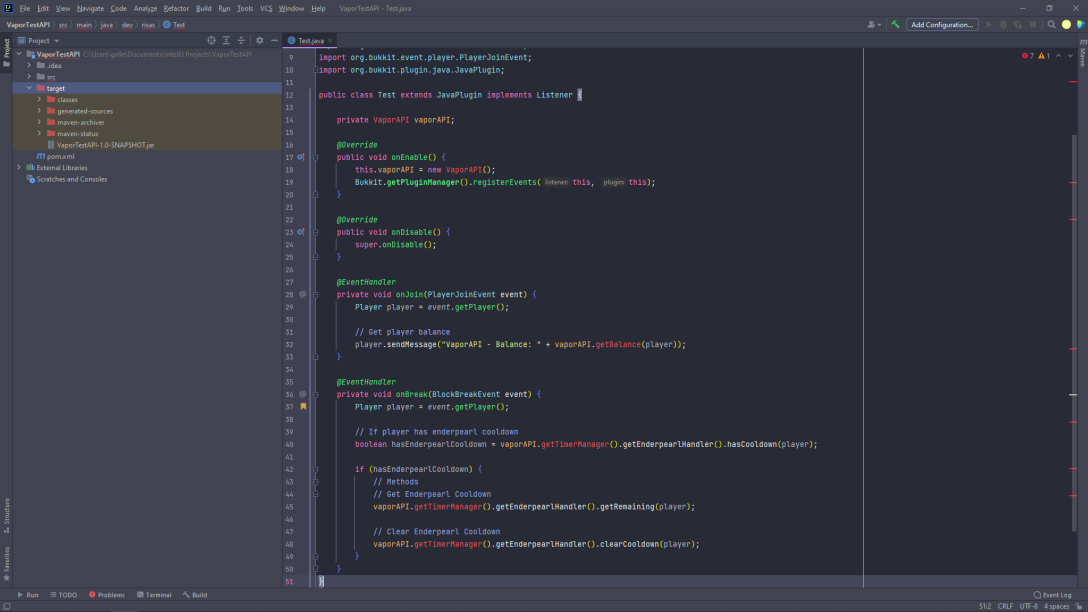Viewport: 1088px width, 612px height.
Task: Click override gutter icon beside onEnable
Action: (300, 158)
